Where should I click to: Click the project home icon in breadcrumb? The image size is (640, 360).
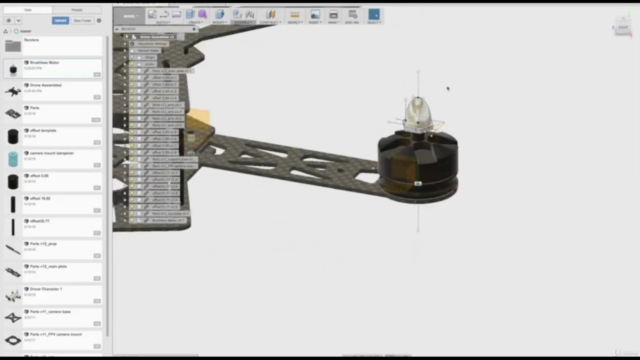[x=6, y=31]
